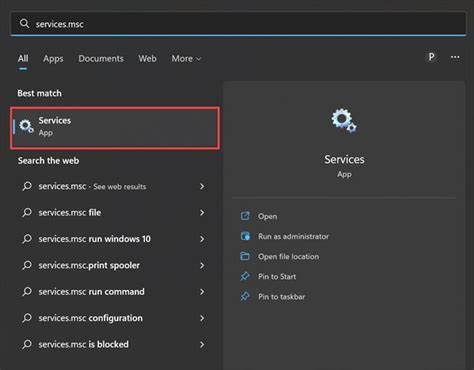The image size is (474, 370).
Task: Search icon beside 'See web results'
Action: pyautogui.click(x=27, y=186)
